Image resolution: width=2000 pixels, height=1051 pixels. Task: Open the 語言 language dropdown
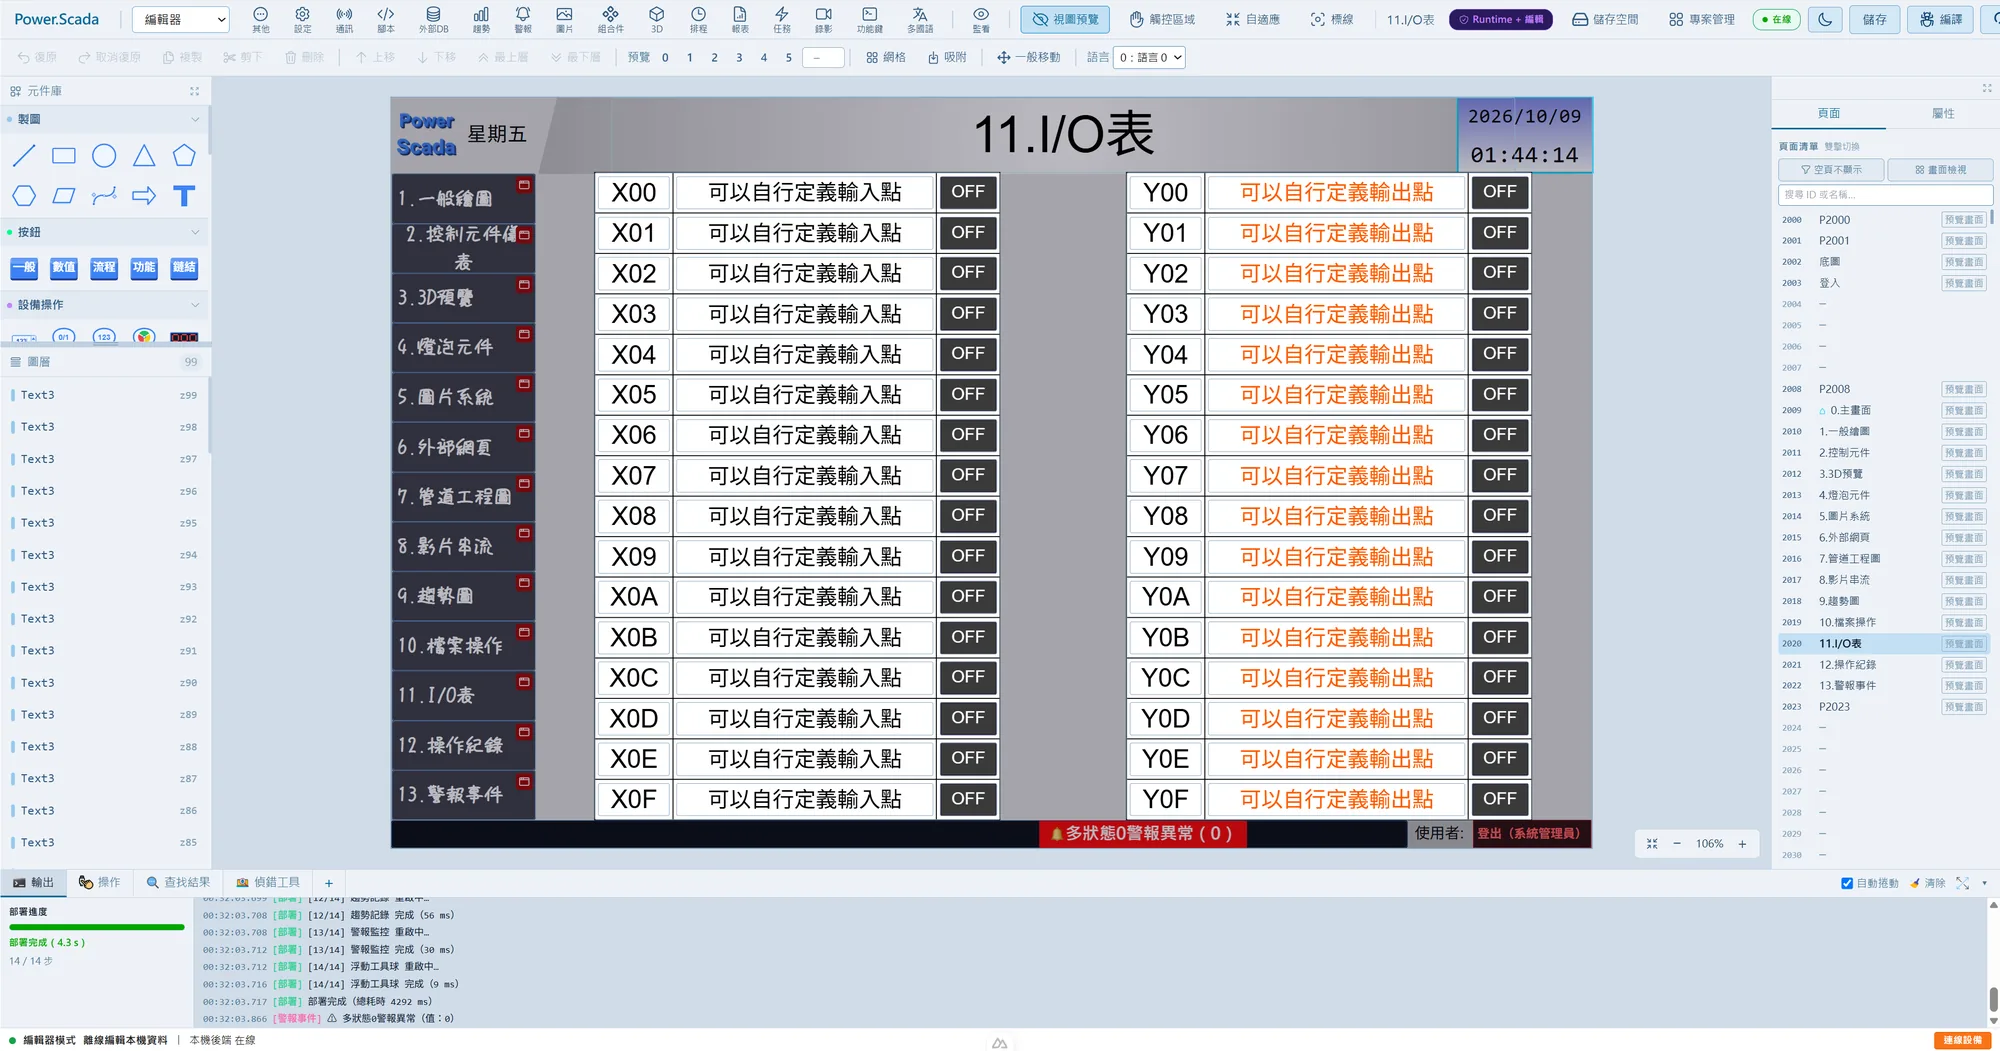coord(1150,58)
